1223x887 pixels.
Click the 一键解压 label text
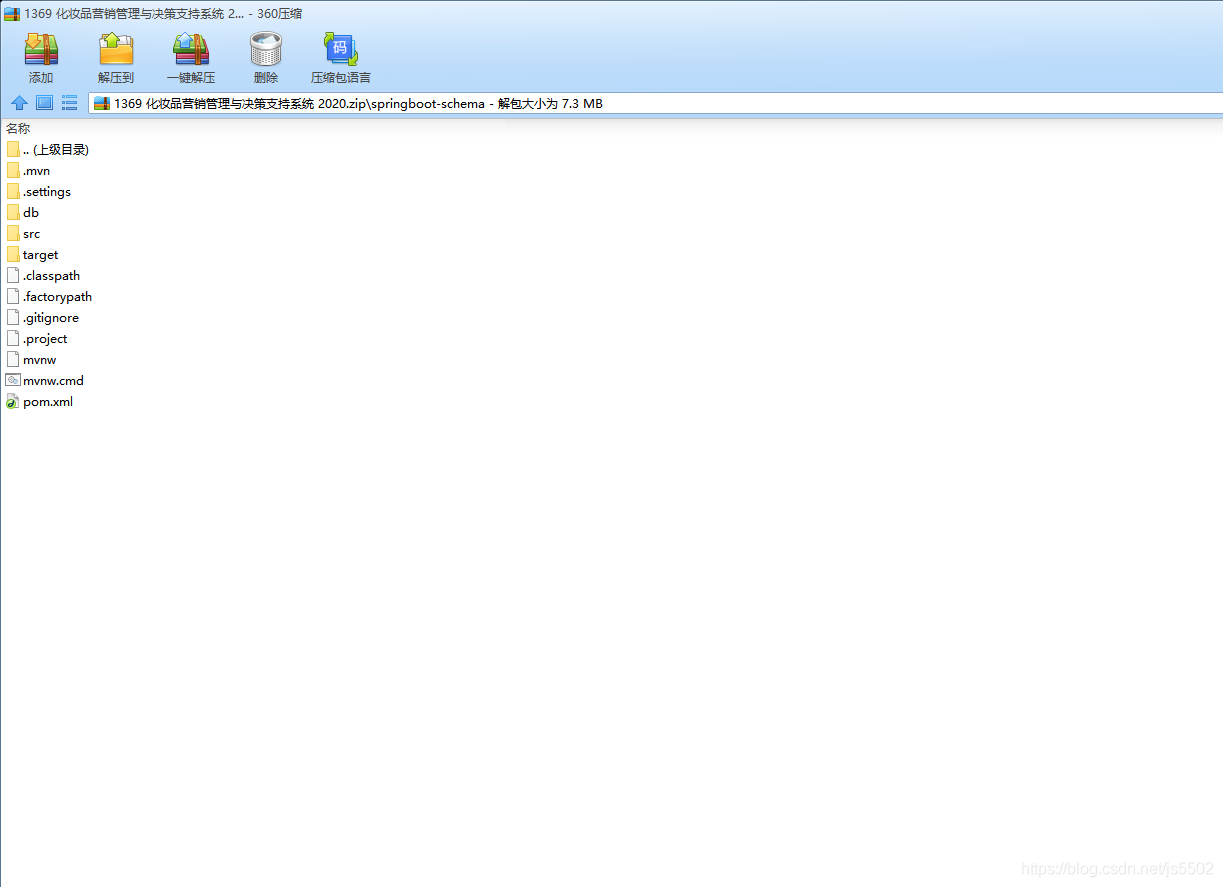click(x=191, y=78)
